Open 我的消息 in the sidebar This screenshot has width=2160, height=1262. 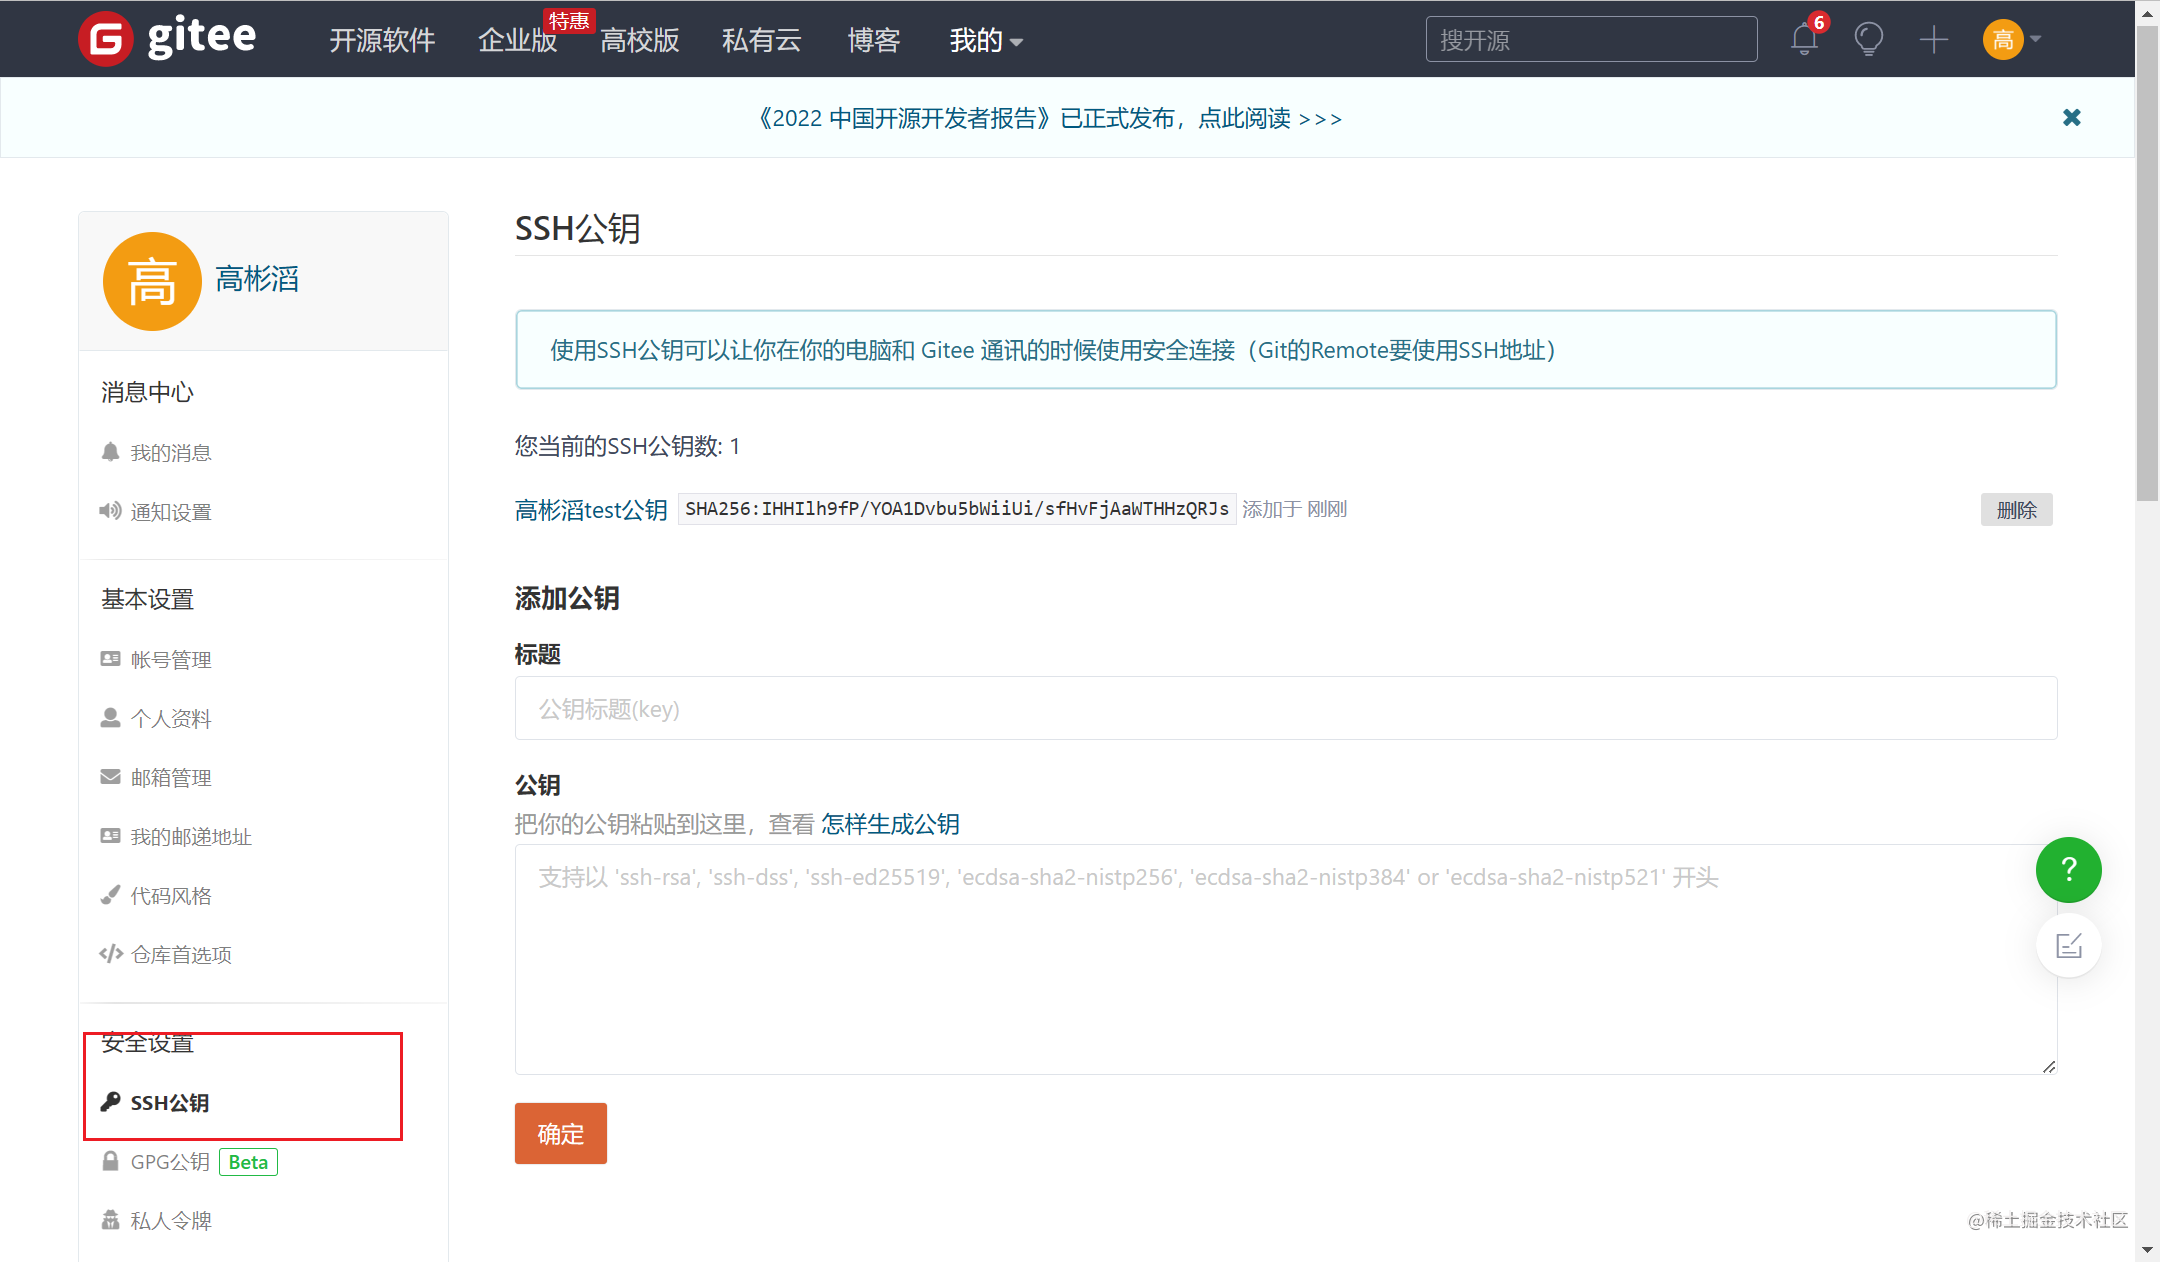click(x=170, y=453)
